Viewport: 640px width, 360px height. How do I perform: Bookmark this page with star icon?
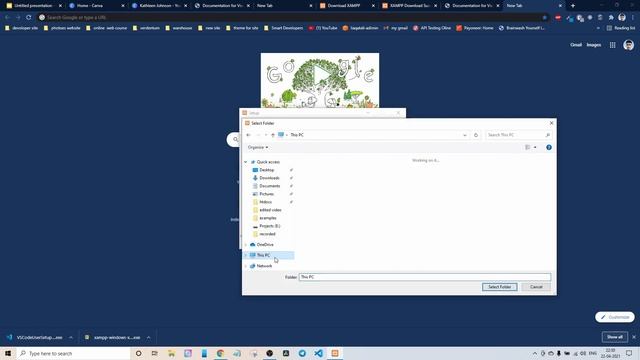click(544, 18)
